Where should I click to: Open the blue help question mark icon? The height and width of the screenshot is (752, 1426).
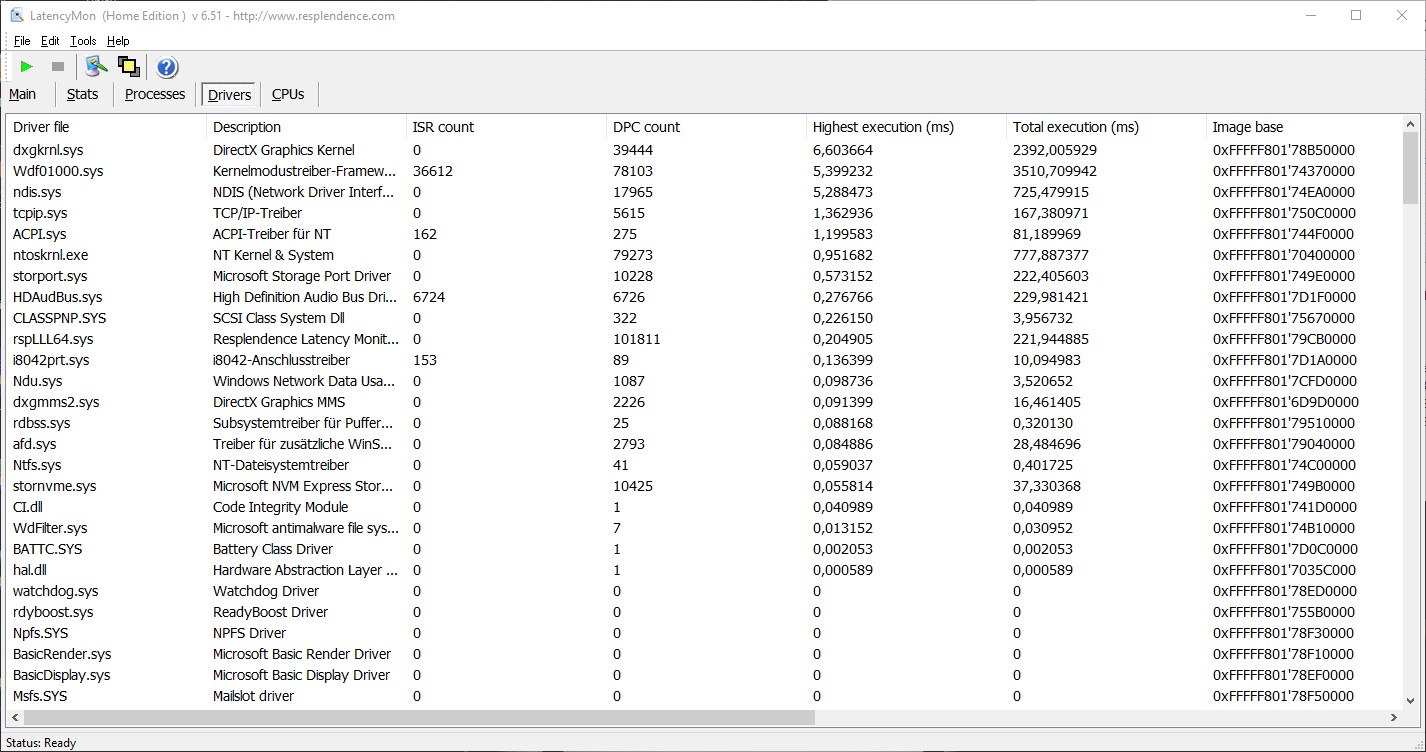[x=167, y=67]
